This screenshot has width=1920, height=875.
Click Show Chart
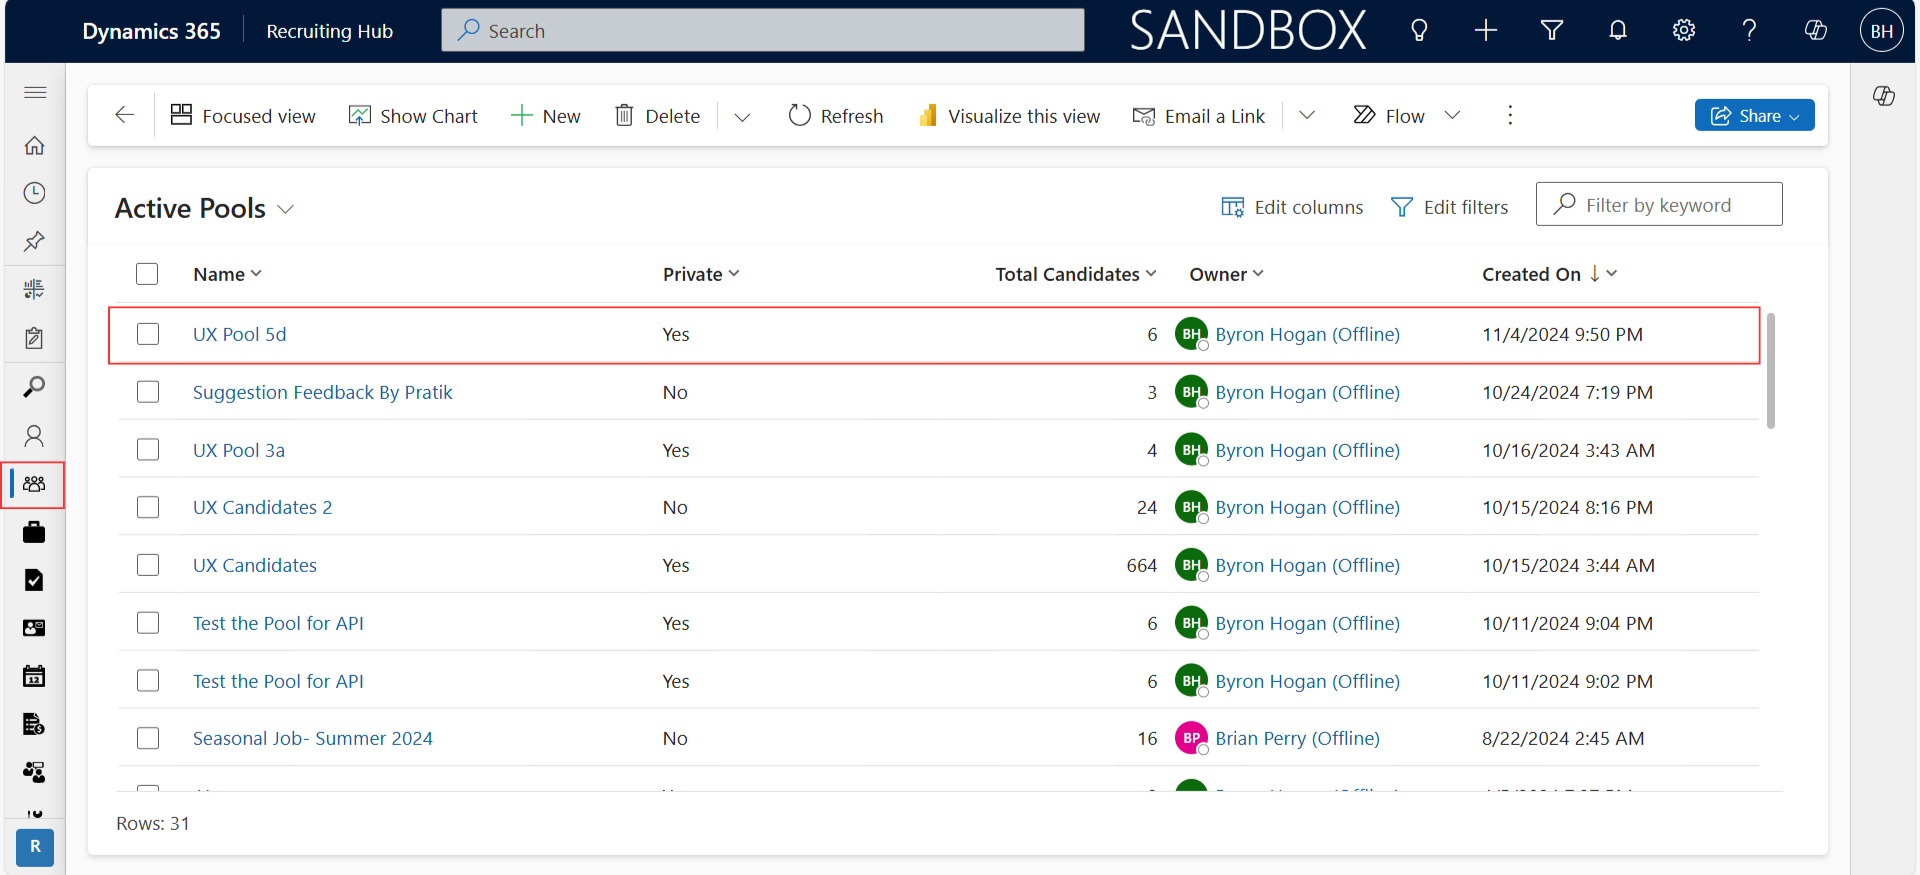click(413, 116)
